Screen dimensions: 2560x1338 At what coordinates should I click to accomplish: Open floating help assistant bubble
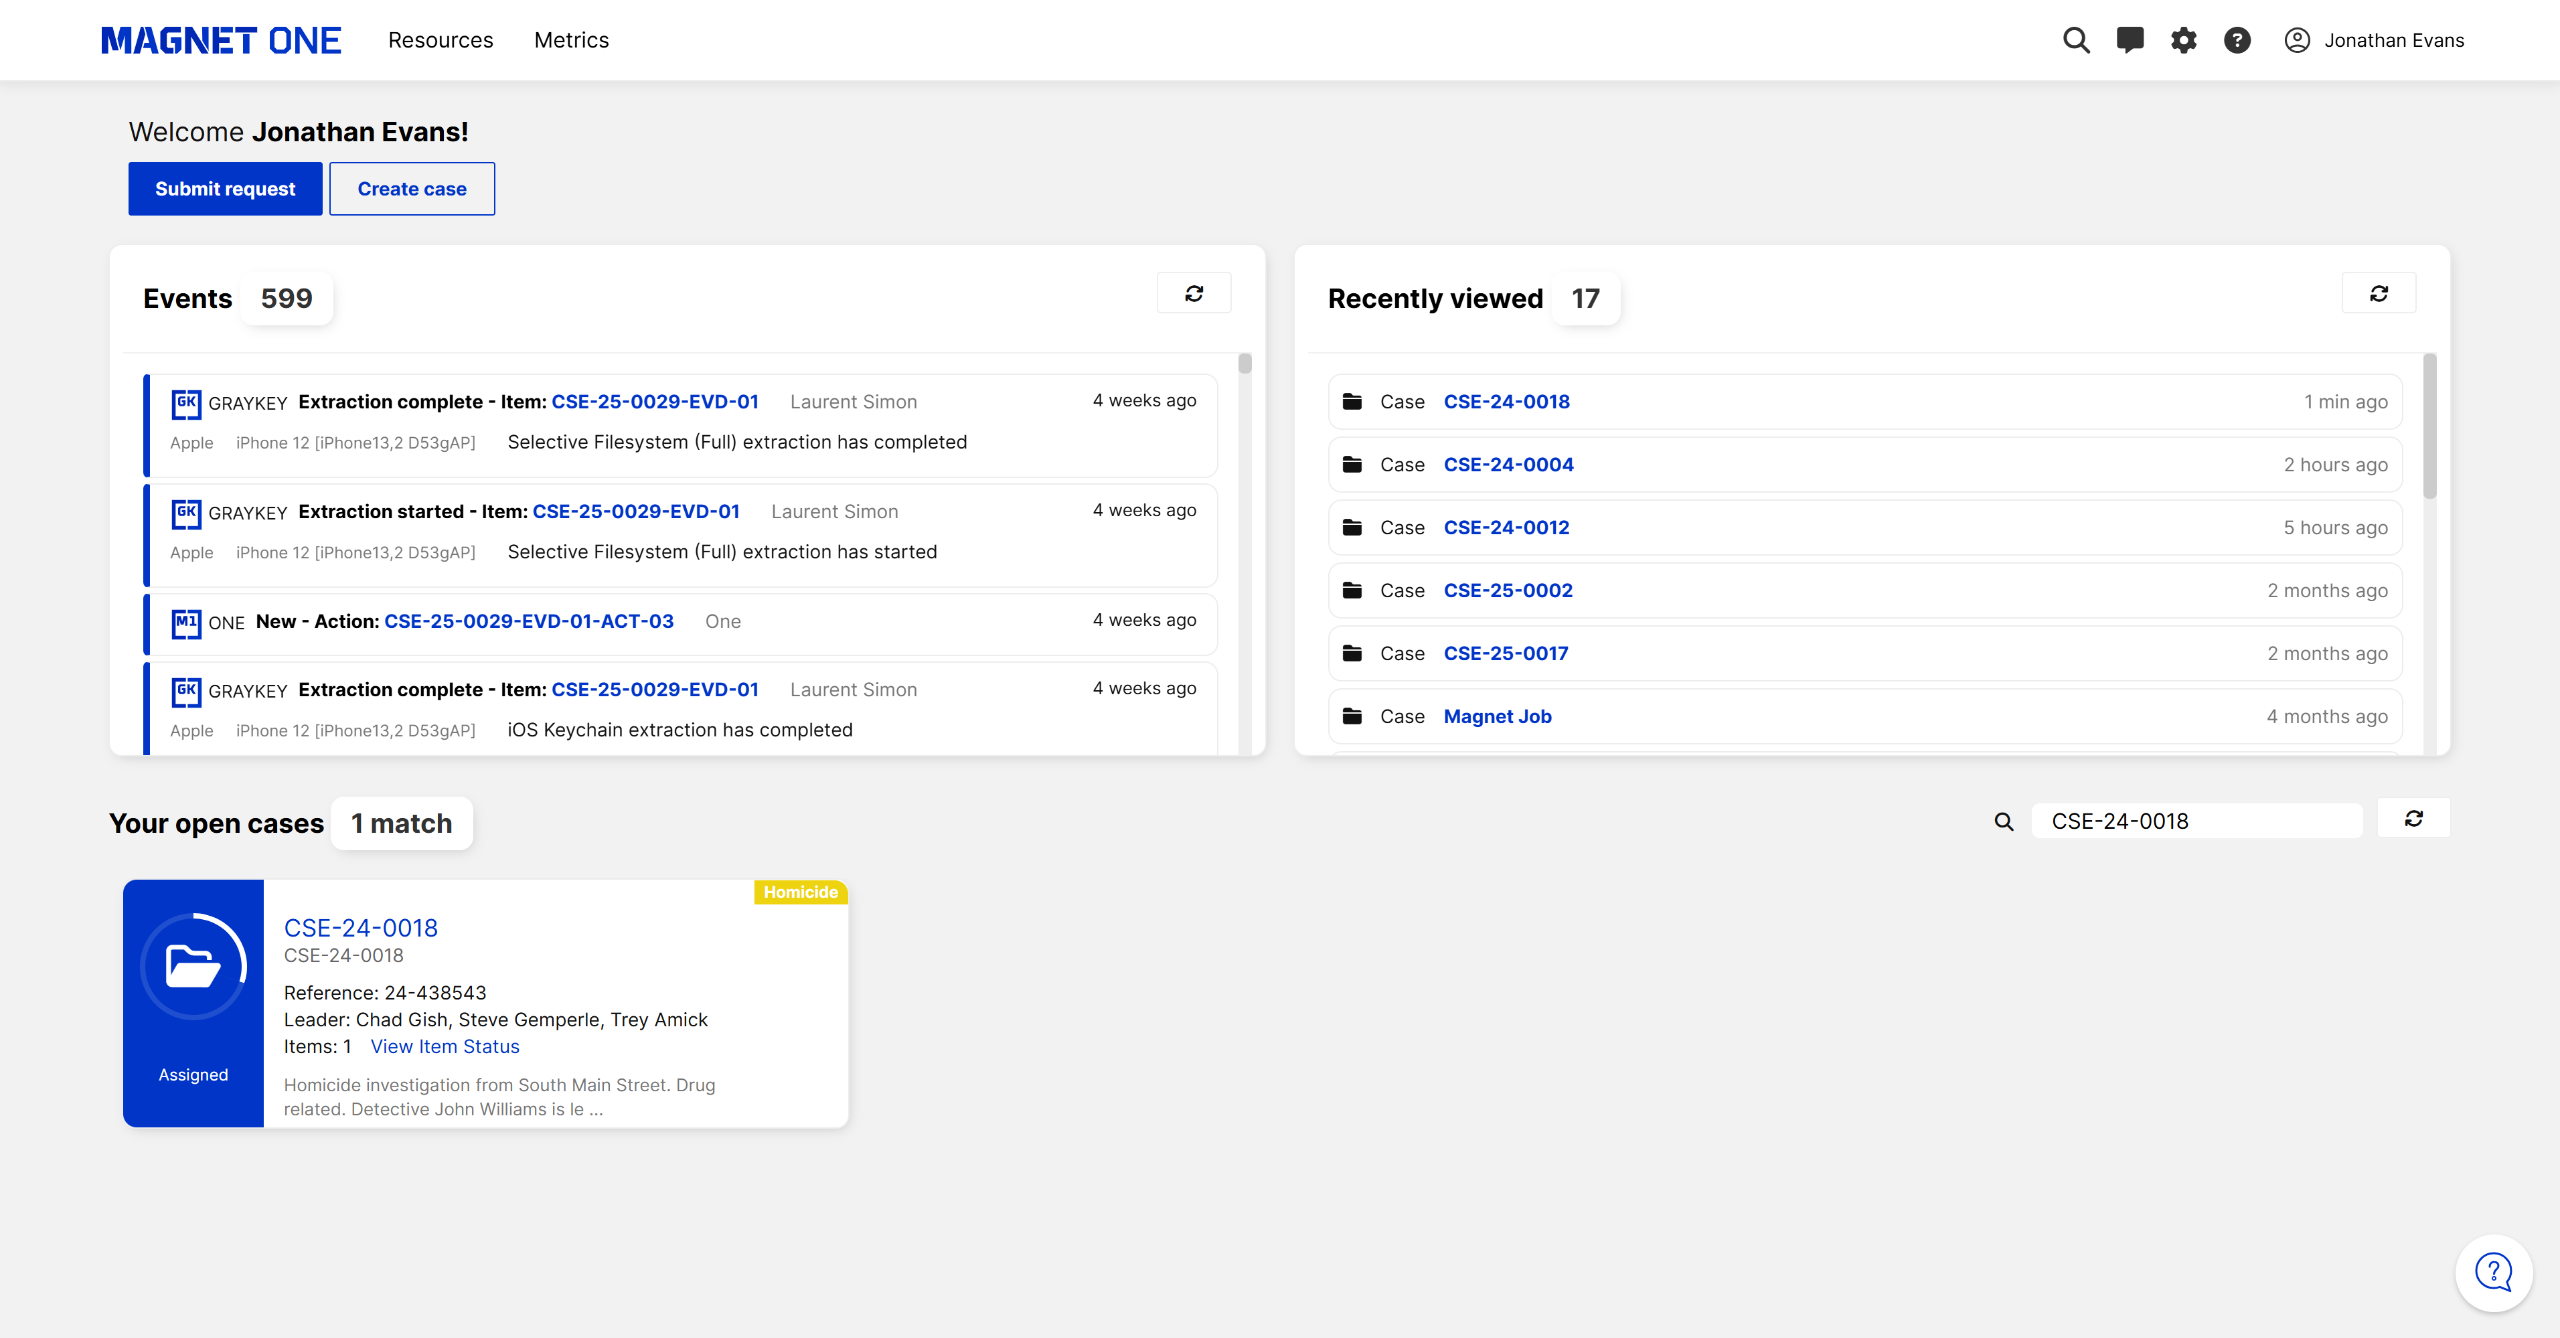pyautogui.click(x=2494, y=1273)
